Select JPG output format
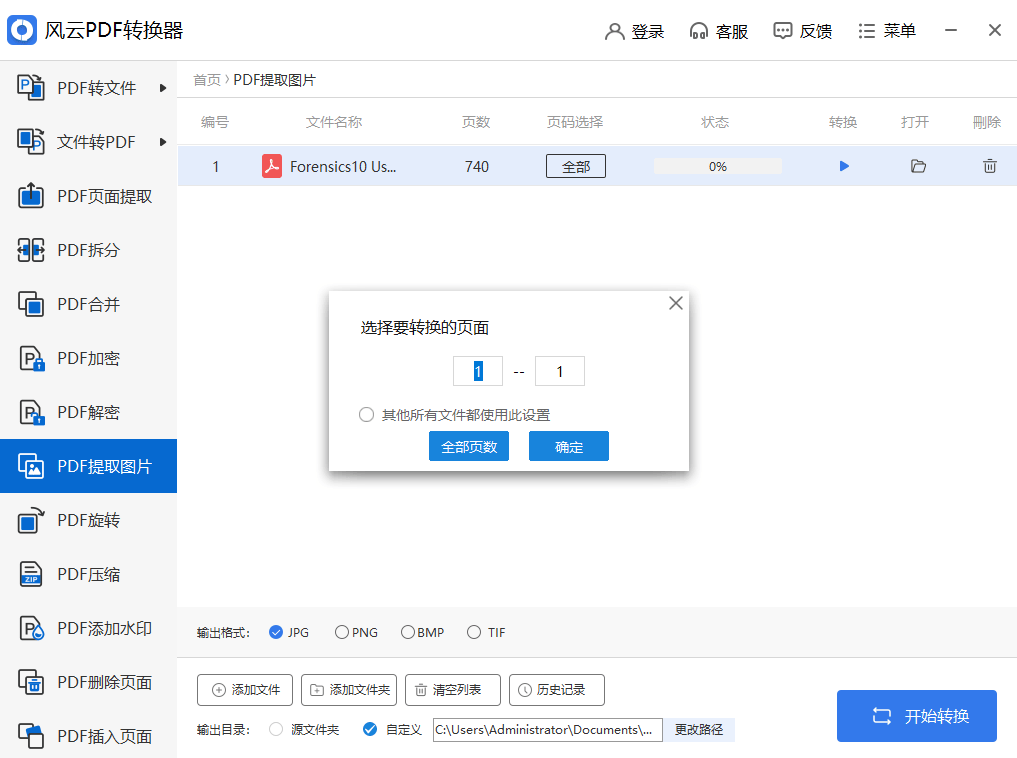 coord(276,632)
